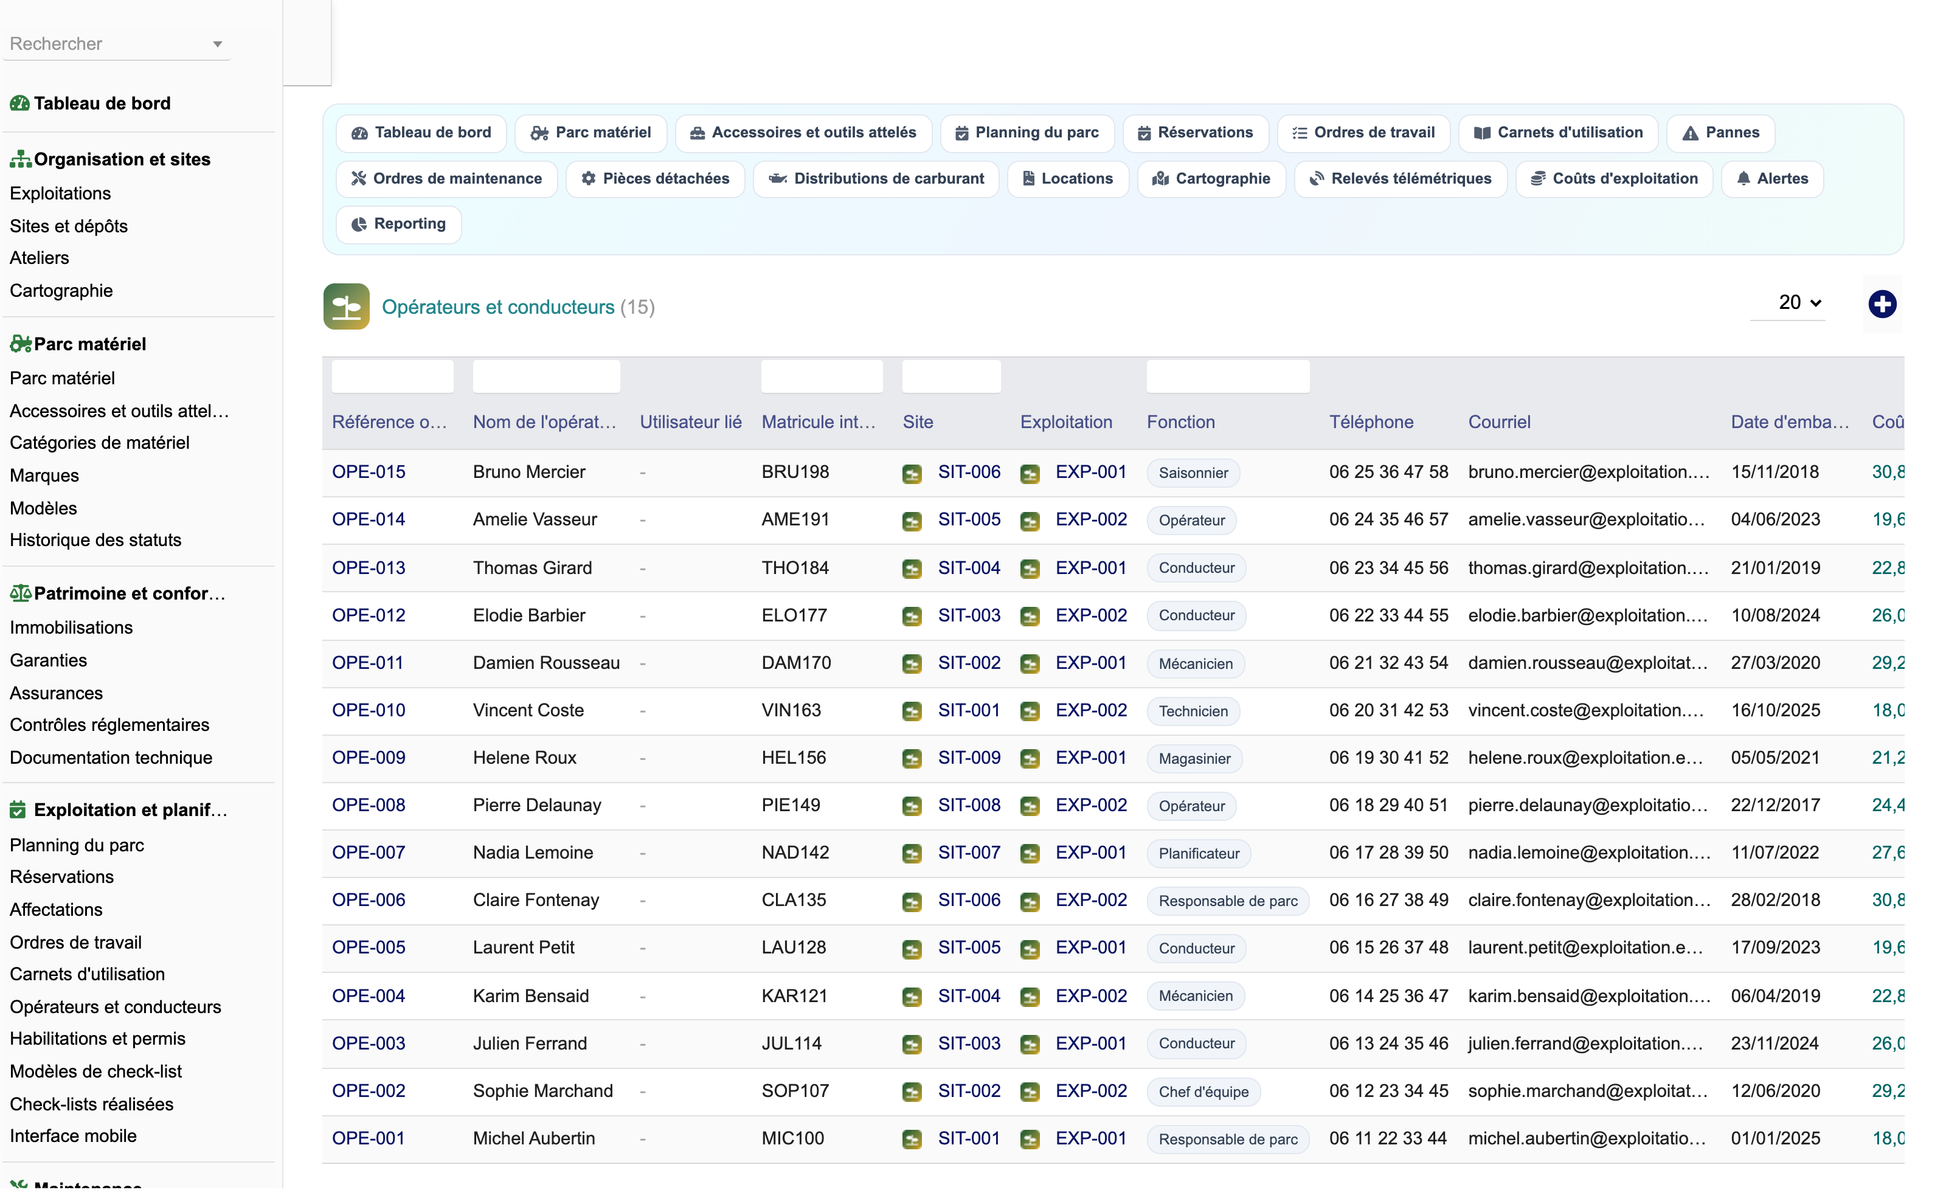This screenshot has height=1204, width=1946.
Task: Click the site icon beside SIT-001 in OPE-010 row
Action: pyautogui.click(x=912, y=712)
